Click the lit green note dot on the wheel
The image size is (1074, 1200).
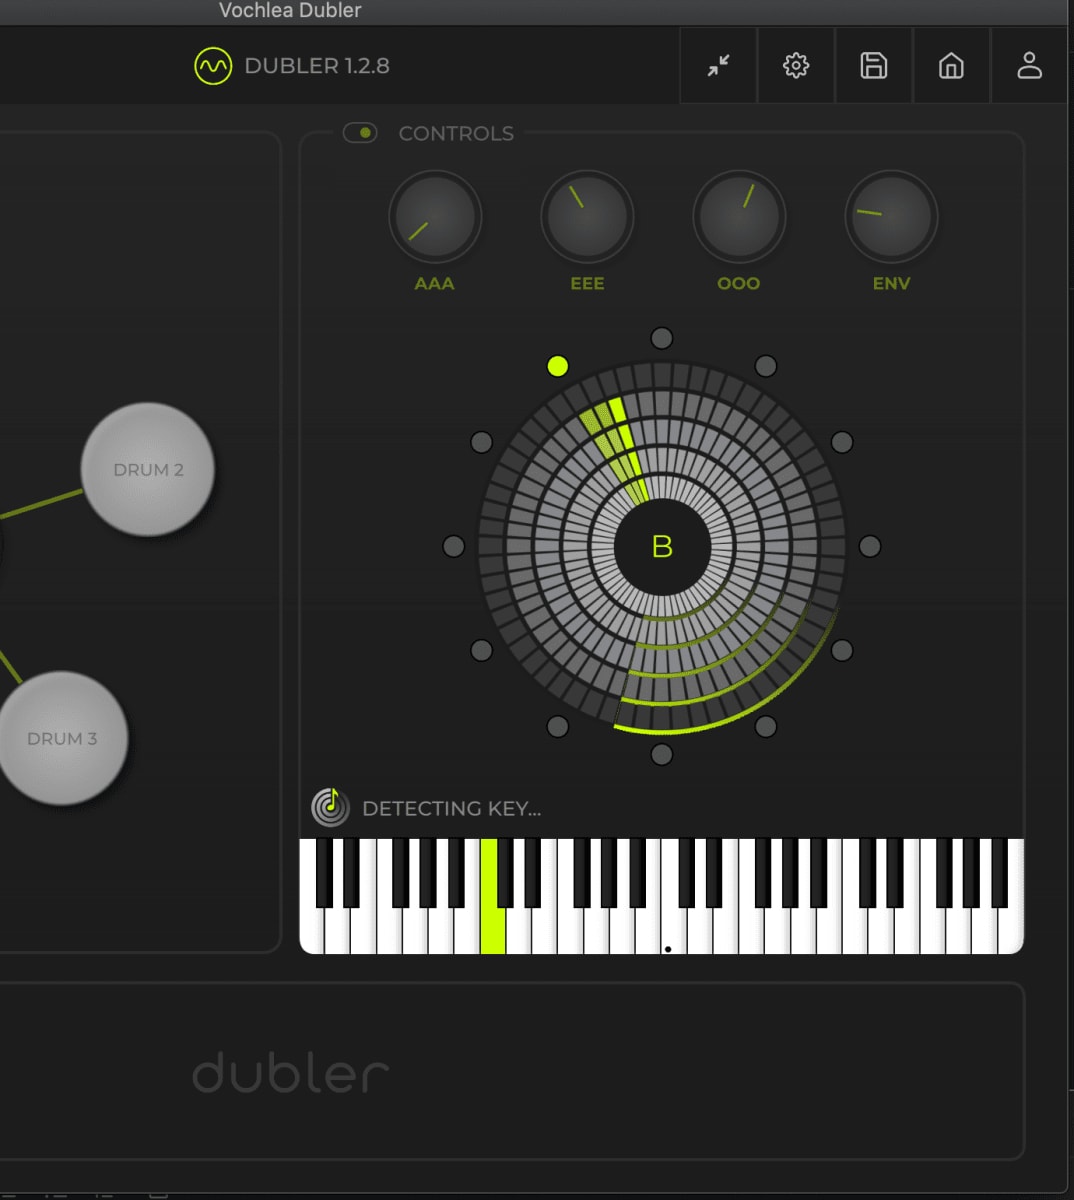pos(558,366)
